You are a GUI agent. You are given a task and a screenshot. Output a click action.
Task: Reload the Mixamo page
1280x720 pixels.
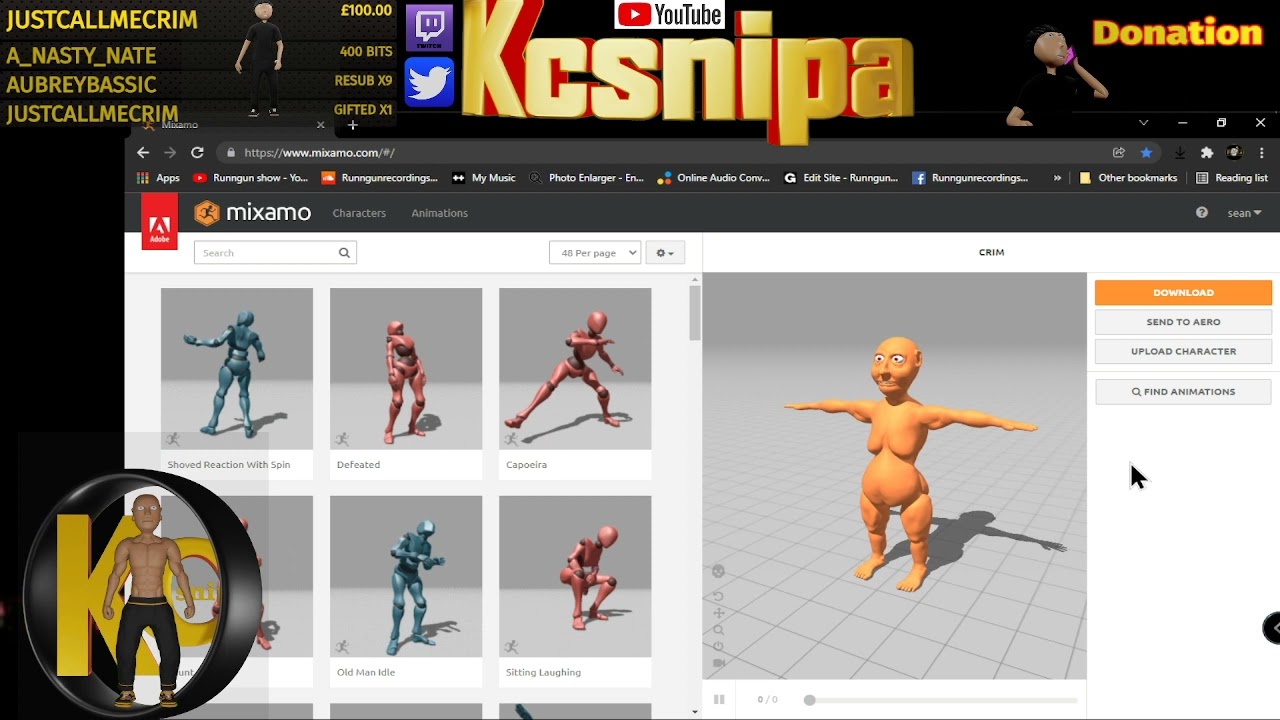pyautogui.click(x=197, y=153)
